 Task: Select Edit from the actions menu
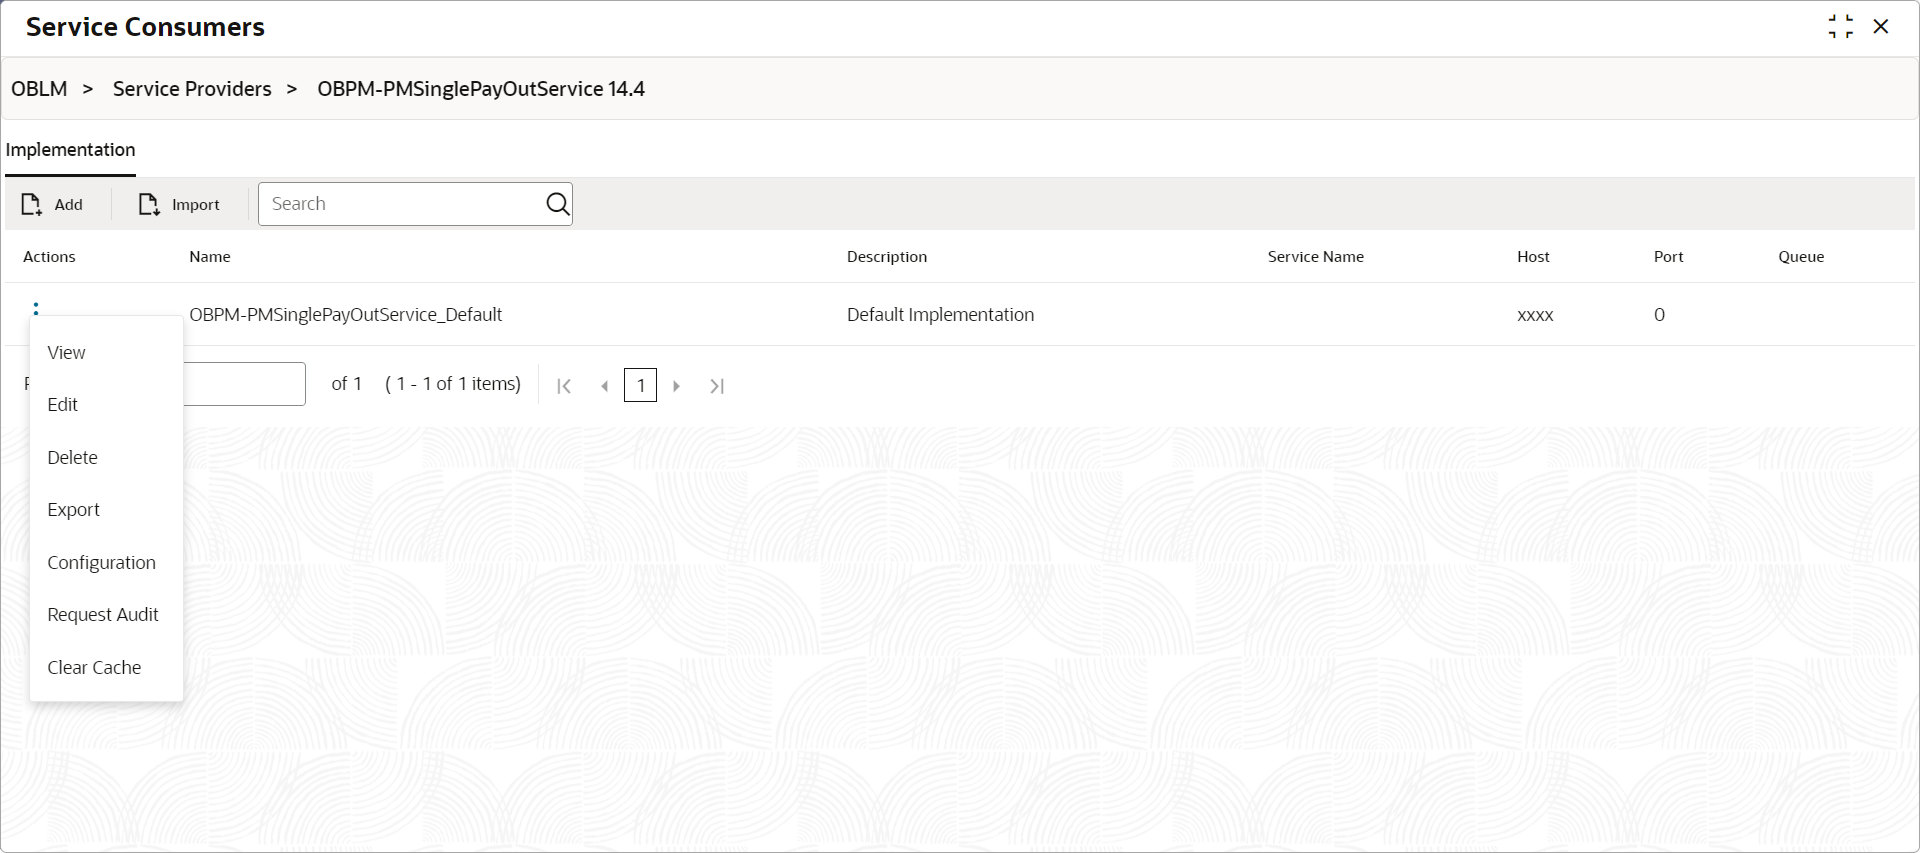pos(62,404)
